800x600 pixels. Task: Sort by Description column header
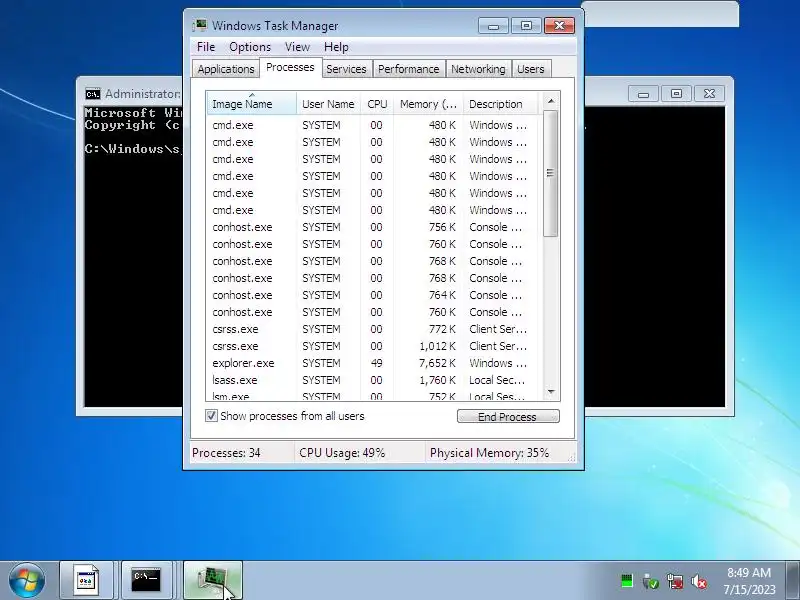[x=500, y=104]
